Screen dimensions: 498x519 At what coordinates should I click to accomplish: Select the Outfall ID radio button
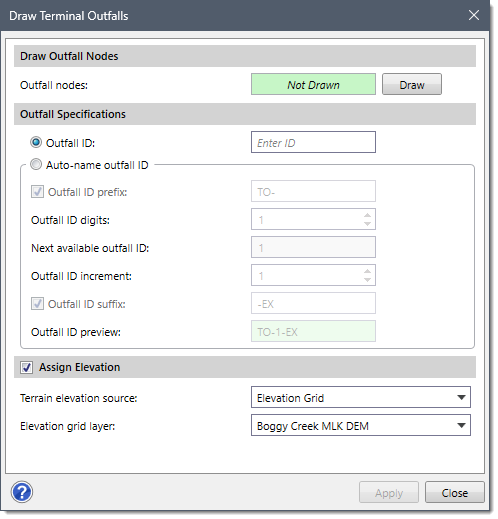click(36, 142)
